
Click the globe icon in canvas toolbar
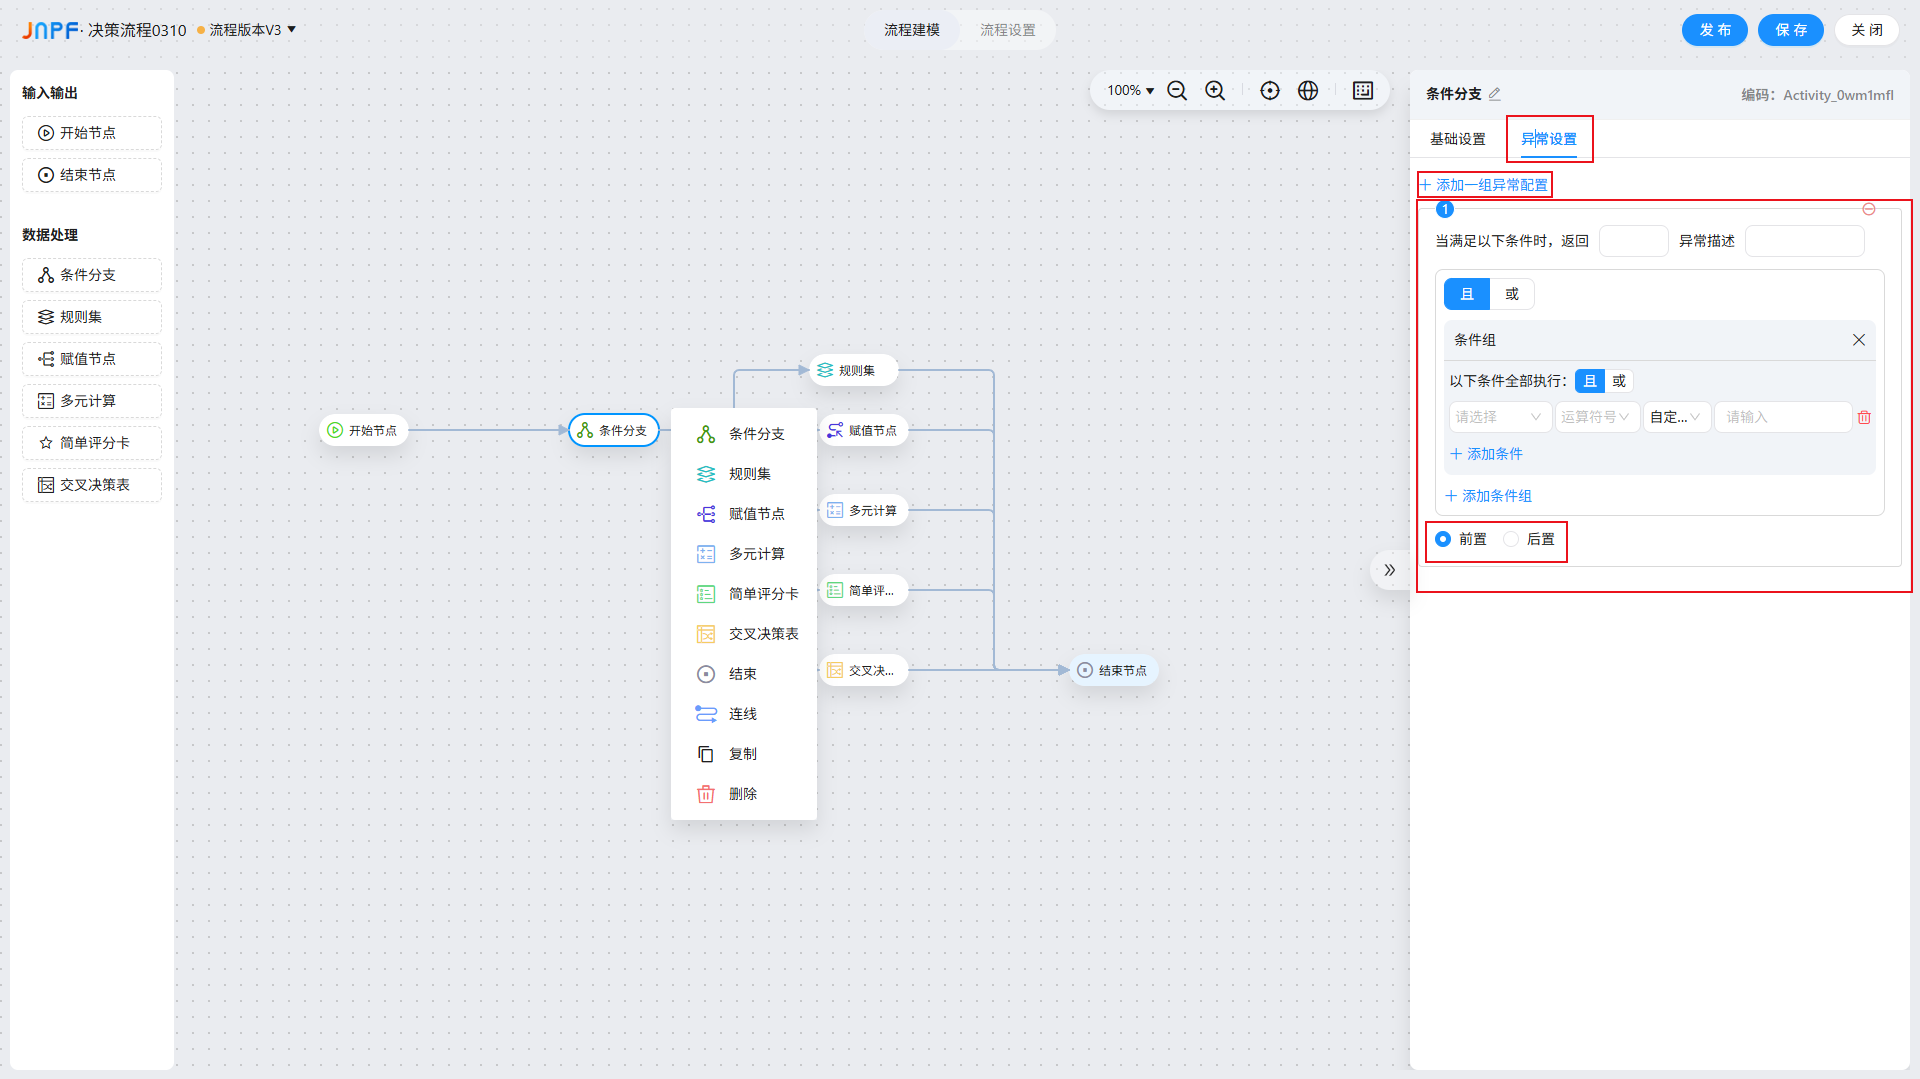pyautogui.click(x=1308, y=91)
